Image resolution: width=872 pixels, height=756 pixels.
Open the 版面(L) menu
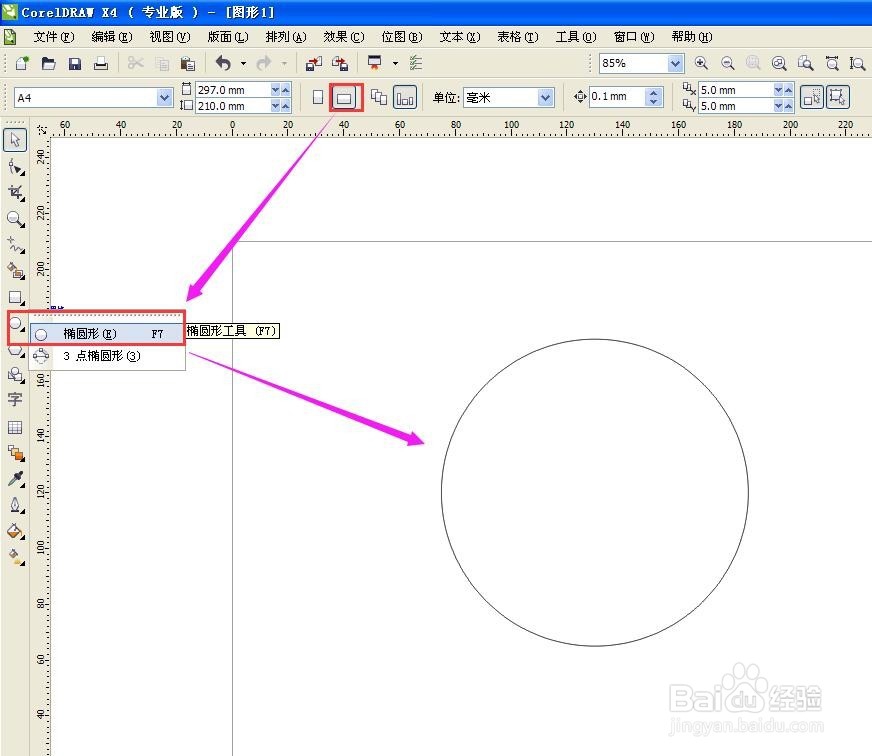227,37
